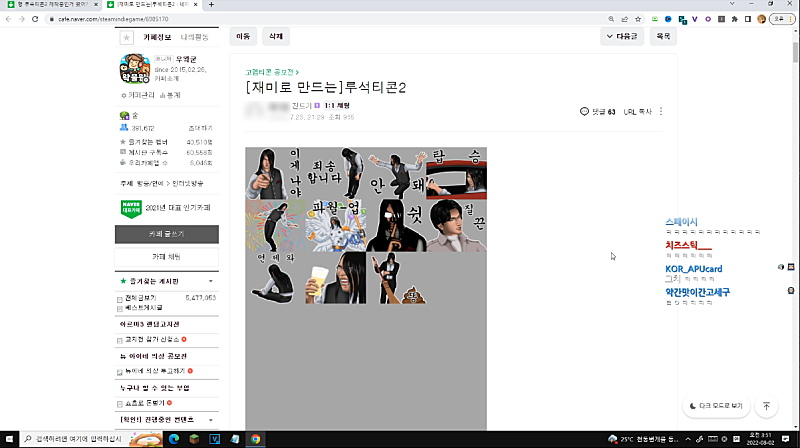Open the blue circular browser extension
800x448 pixels.
pyautogui.click(x=668, y=19)
